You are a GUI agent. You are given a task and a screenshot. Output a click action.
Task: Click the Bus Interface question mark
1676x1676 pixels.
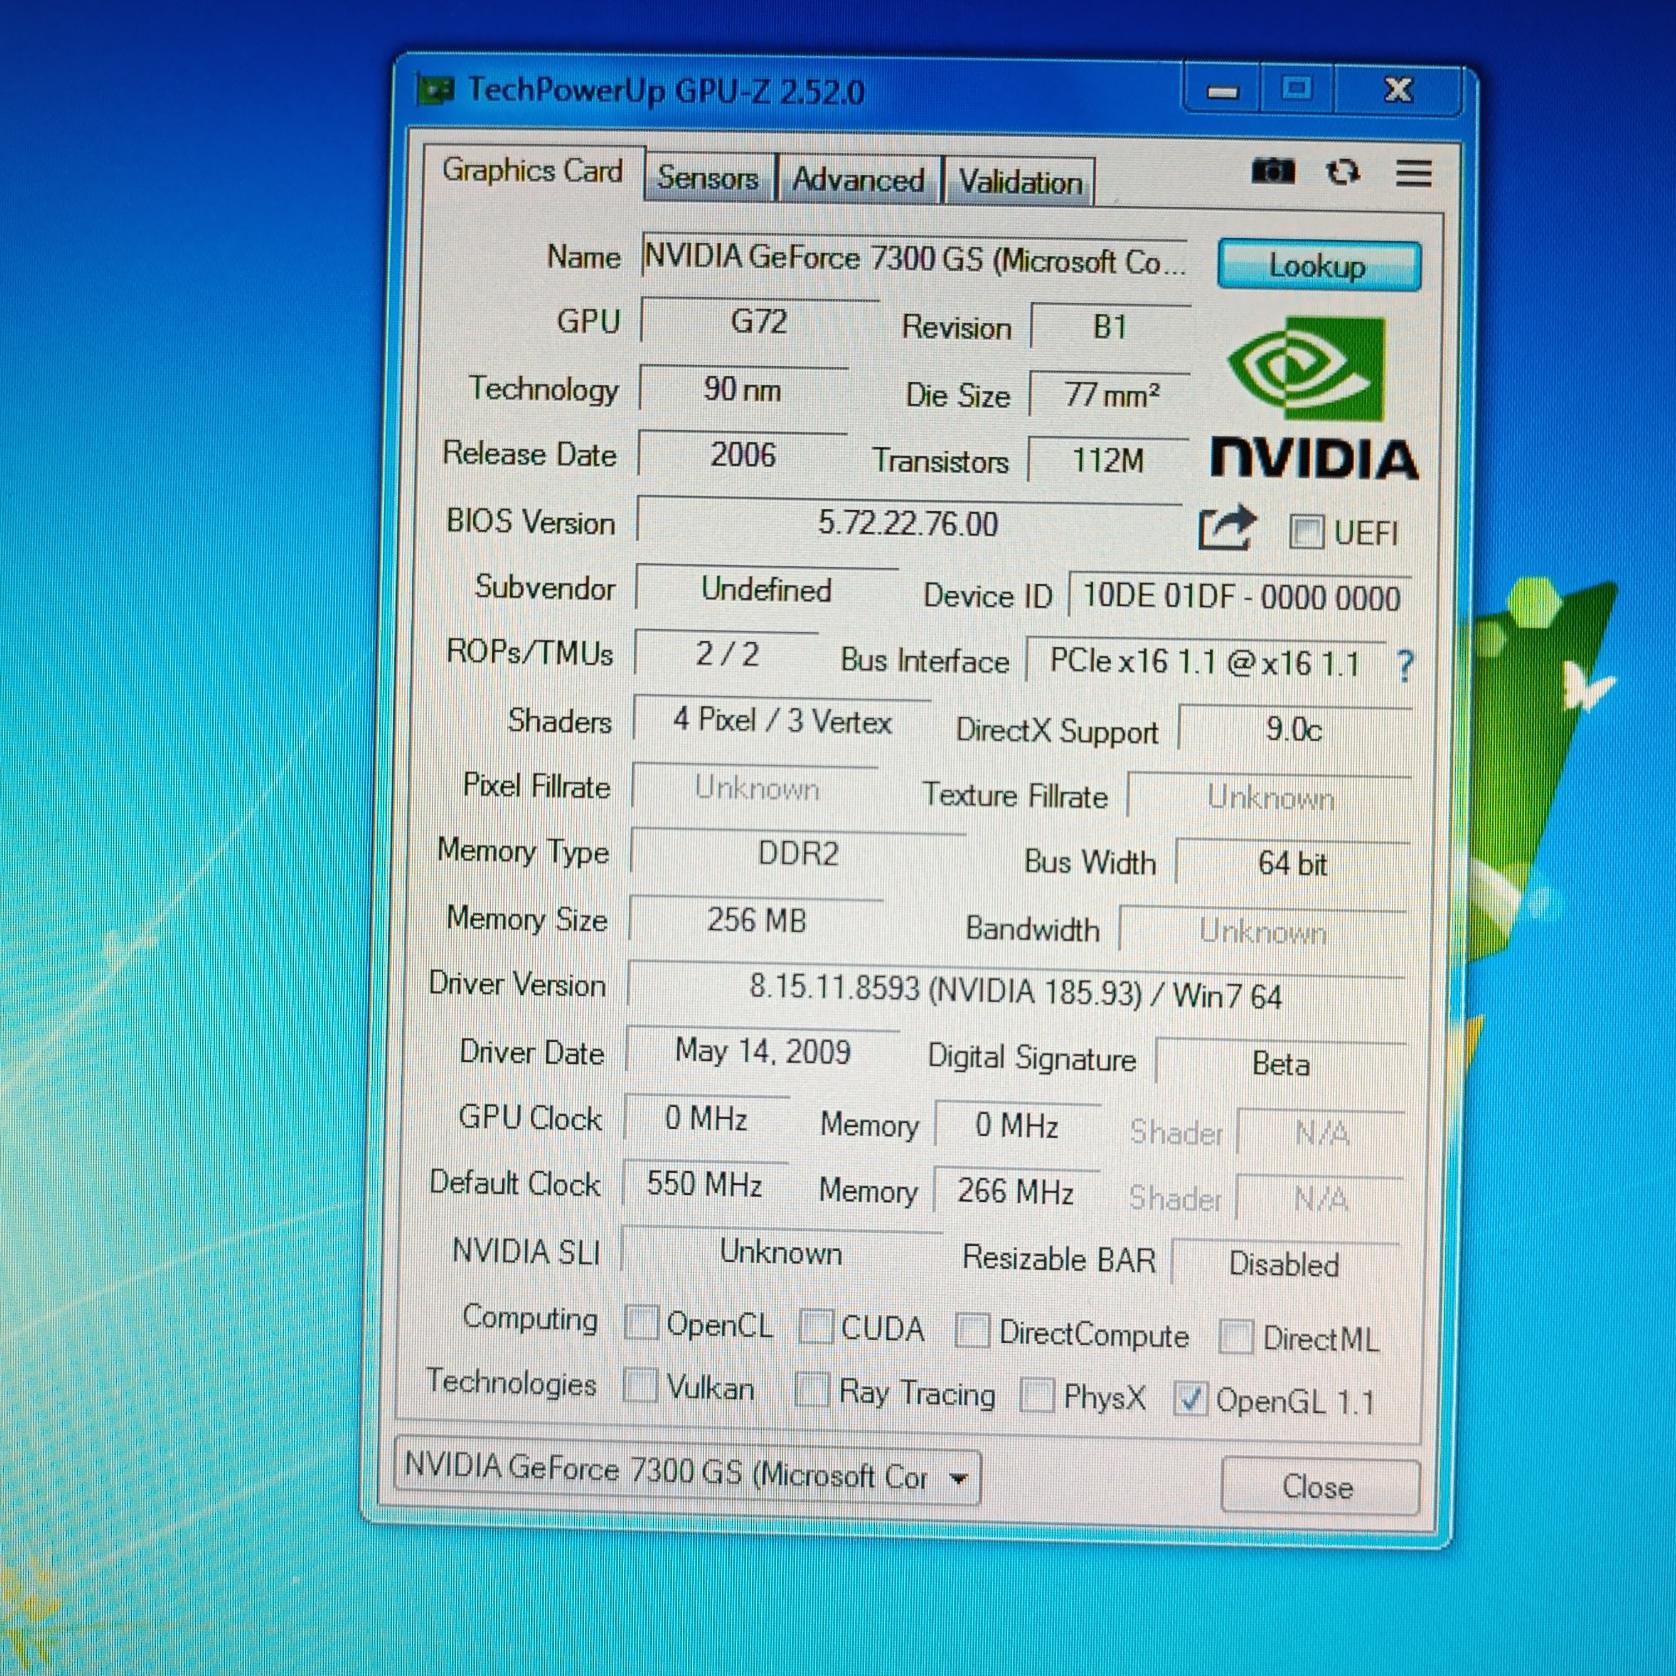[1405, 666]
